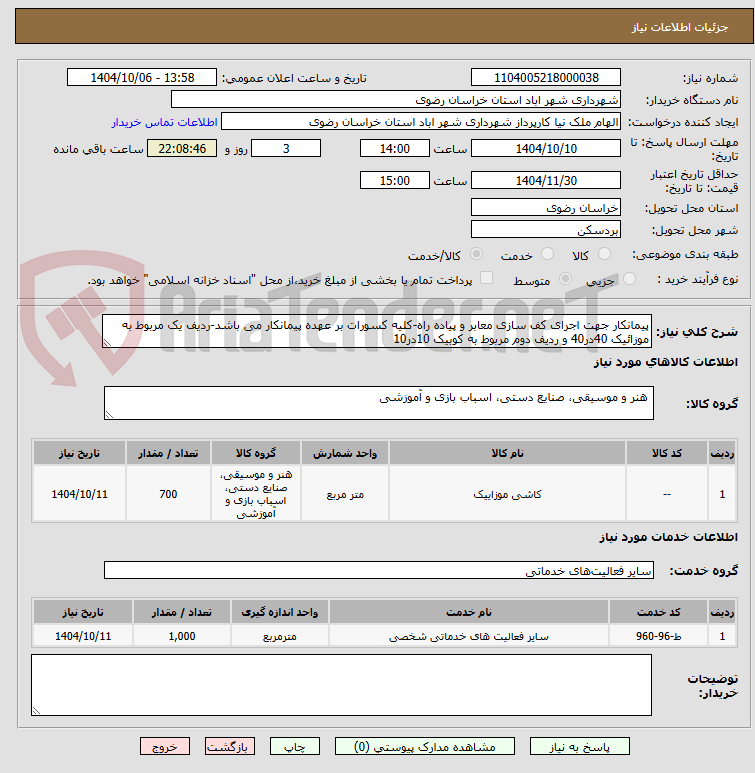Click the گروه کالا textarea

[x=379, y=403]
